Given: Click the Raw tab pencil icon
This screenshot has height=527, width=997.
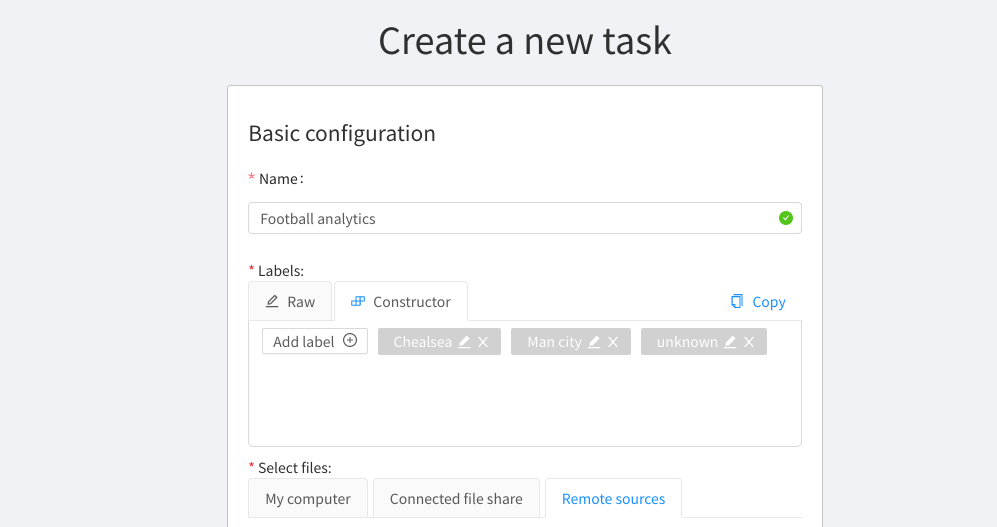Looking at the screenshot, I should click(x=272, y=301).
